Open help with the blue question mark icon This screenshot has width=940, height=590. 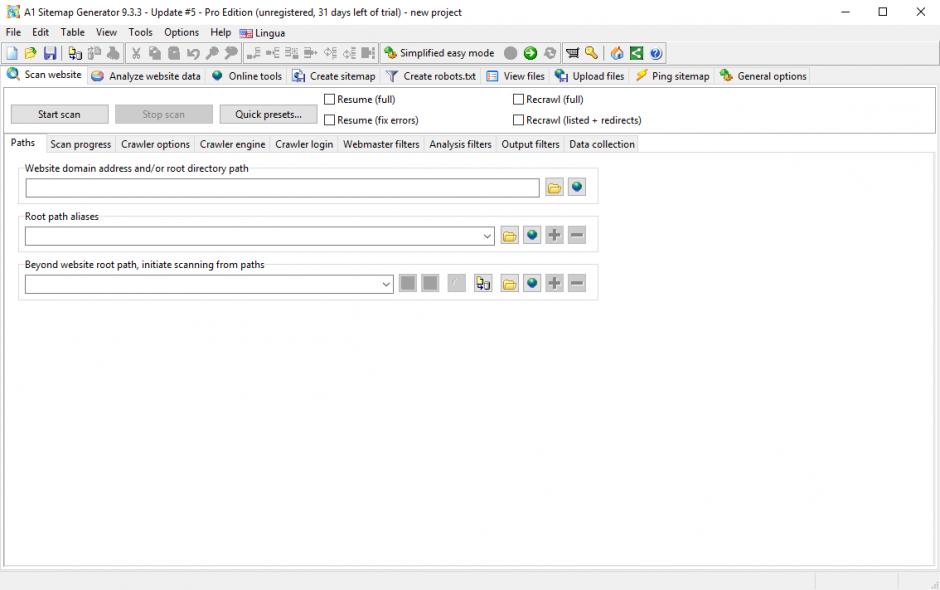(x=656, y=53)
